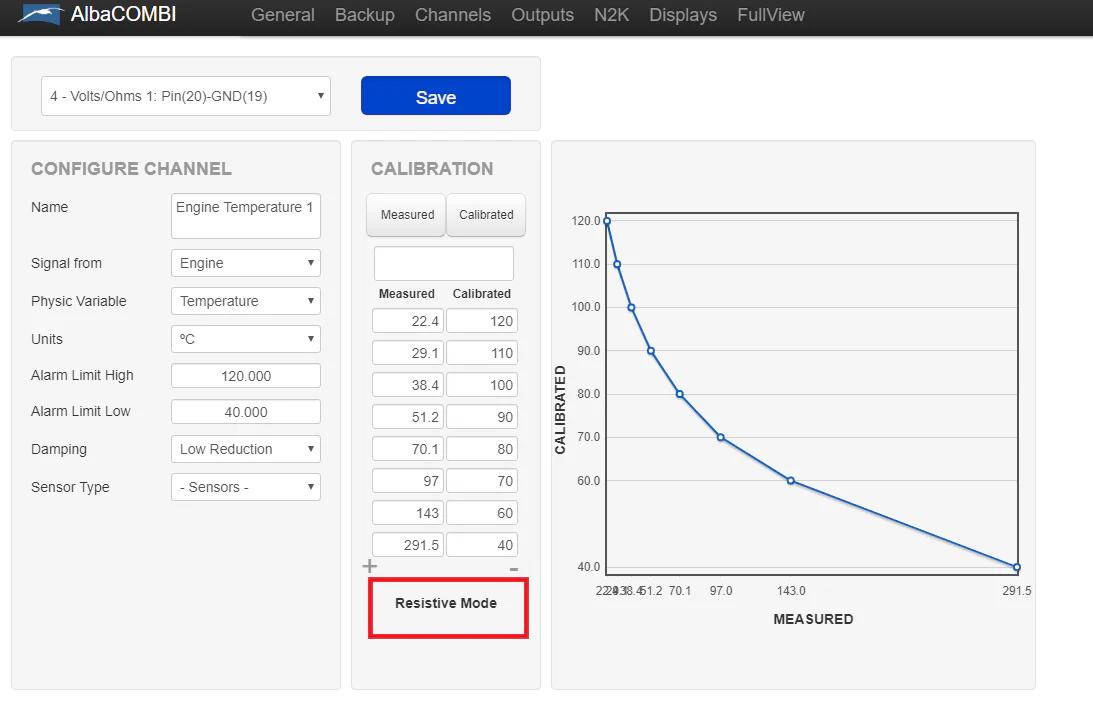The width and height of the screenshot is (1093, 719).
Task: Click the calibrated value 100 field
Action: point(482,385)
